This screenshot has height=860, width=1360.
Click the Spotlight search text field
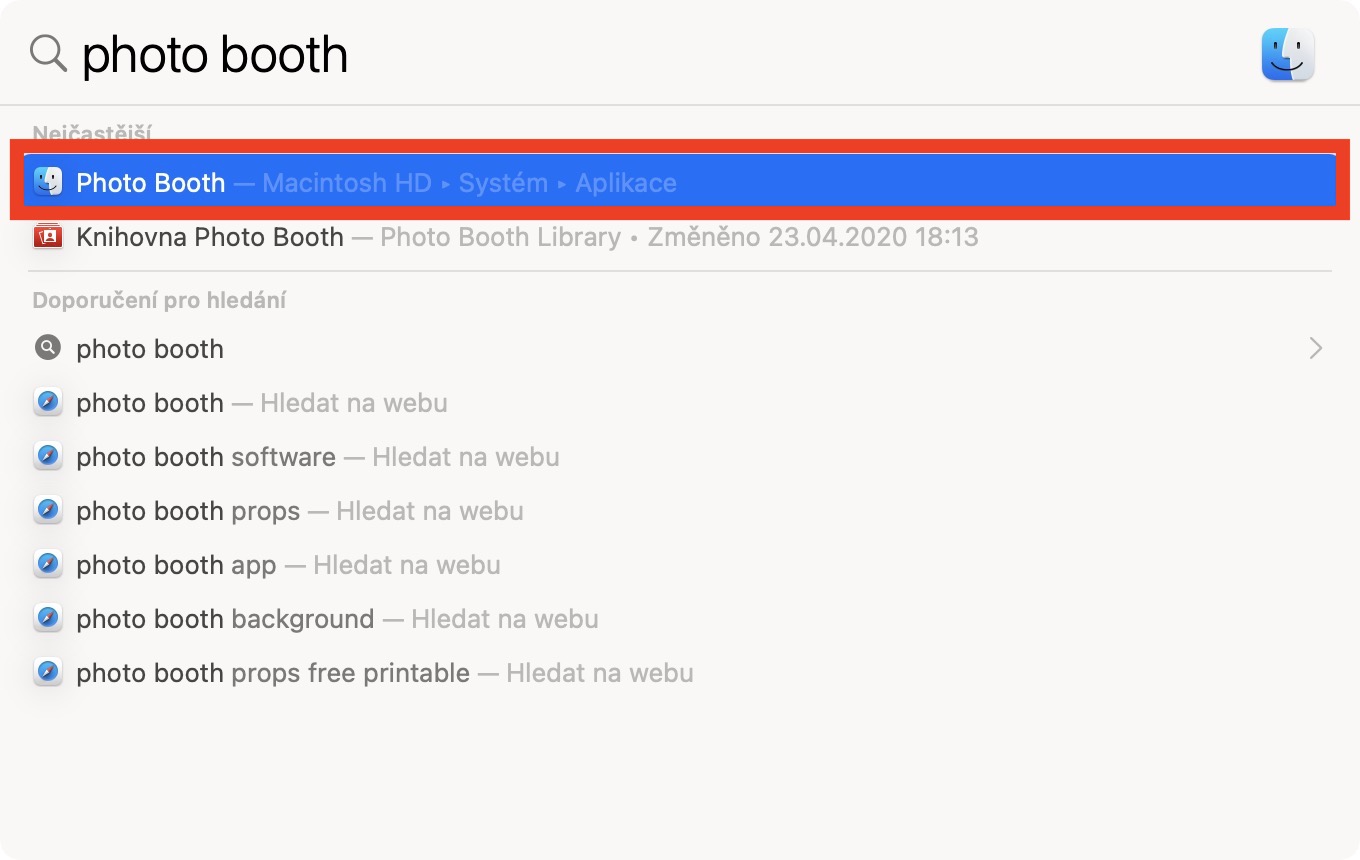600,54
